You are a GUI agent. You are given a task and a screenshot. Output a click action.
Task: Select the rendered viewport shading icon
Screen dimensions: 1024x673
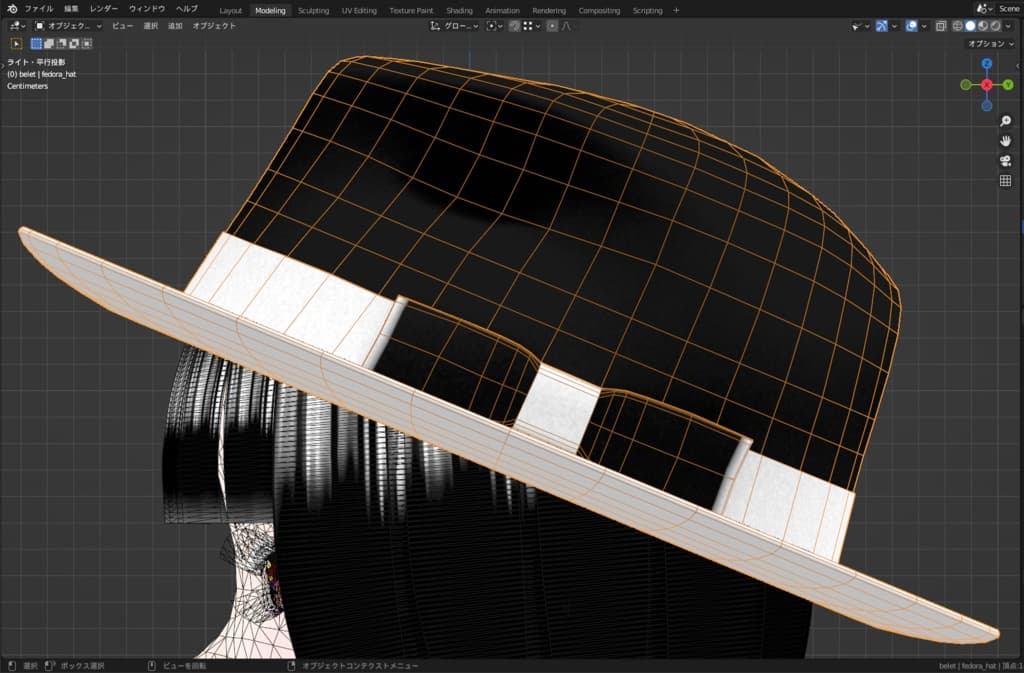click(x=996, y=26)
